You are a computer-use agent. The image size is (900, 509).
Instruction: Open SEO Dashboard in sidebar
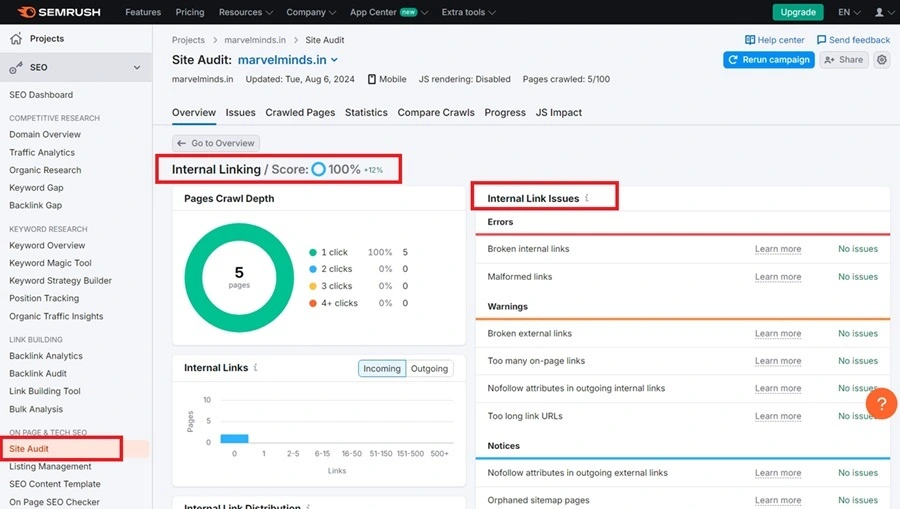41,95
